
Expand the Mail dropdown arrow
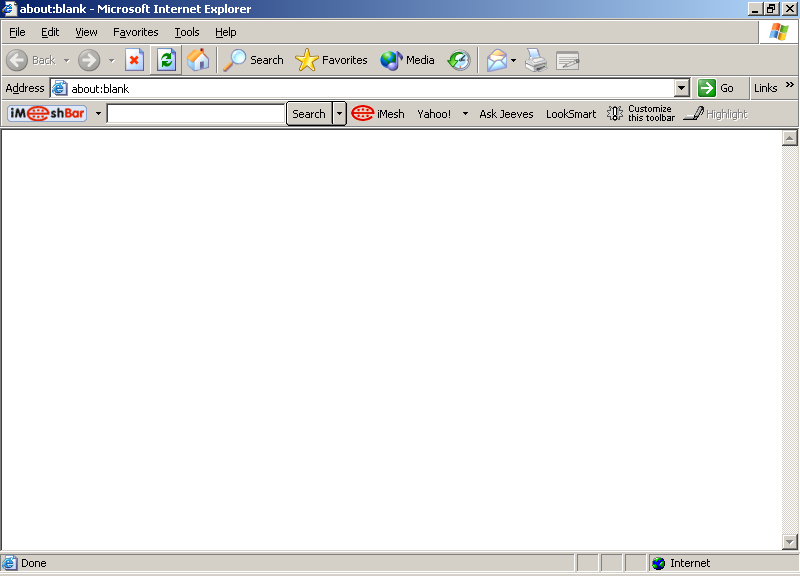tap(513, 60)
